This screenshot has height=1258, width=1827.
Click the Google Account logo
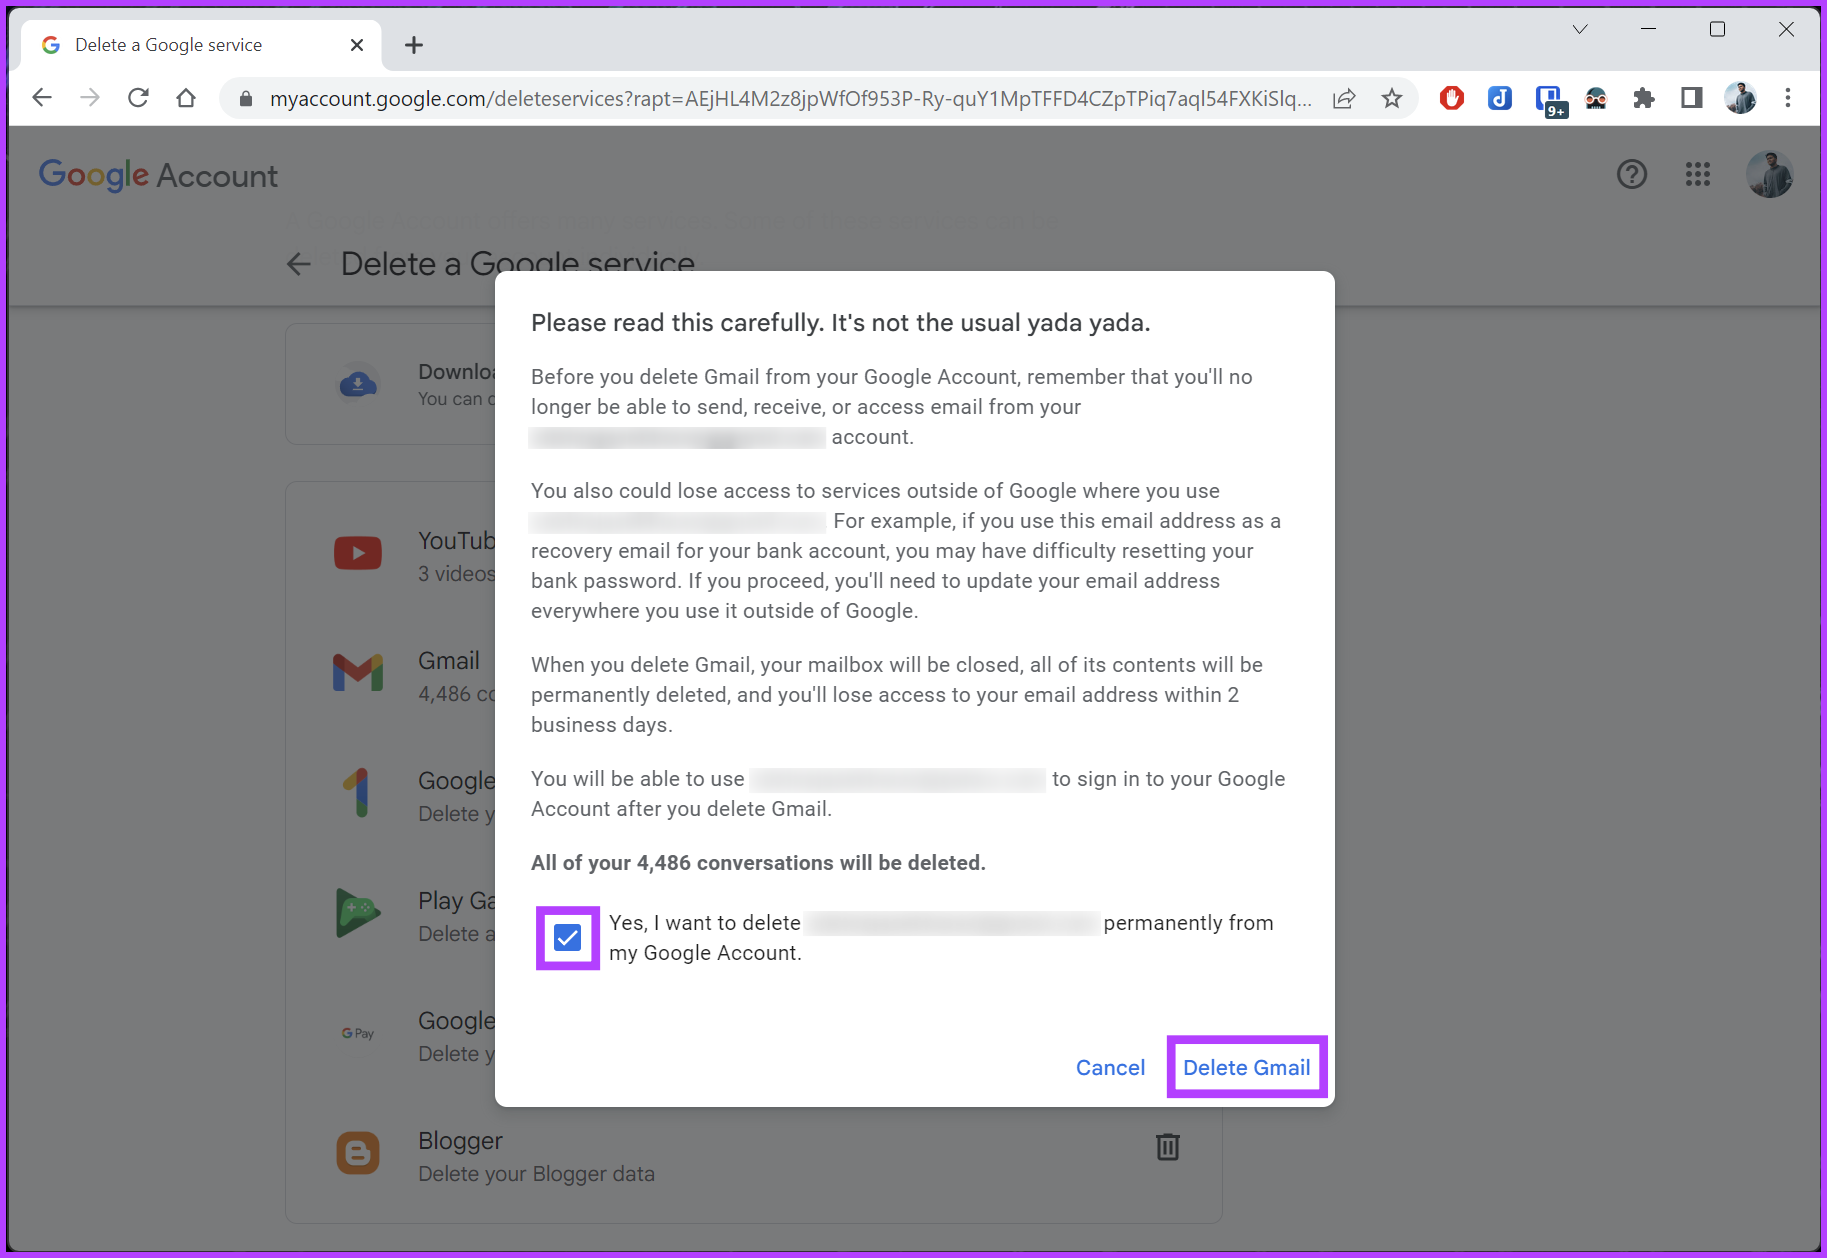[158, 175]
